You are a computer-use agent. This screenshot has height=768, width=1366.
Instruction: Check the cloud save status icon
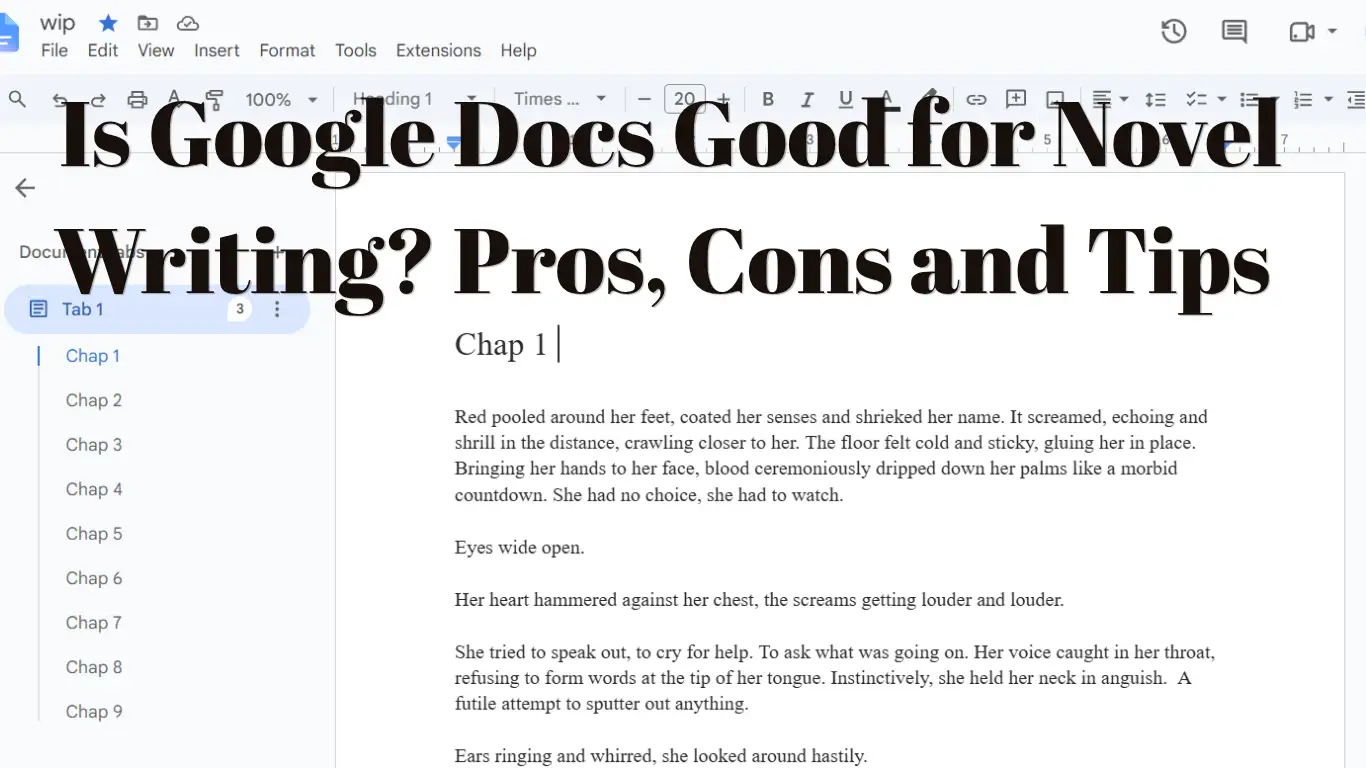[187, 22]
